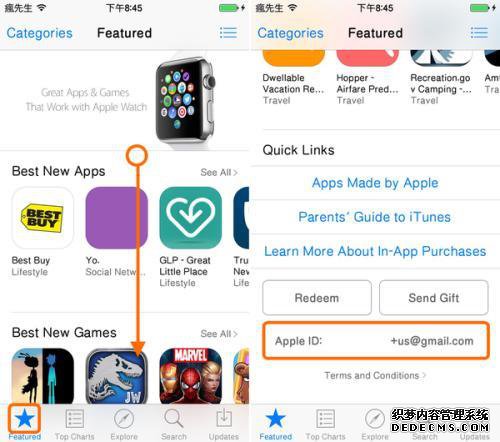Tap the Jurassic World game icon
Image resolution: width=500 pixels, height=442 pixels.
[116, 376]
